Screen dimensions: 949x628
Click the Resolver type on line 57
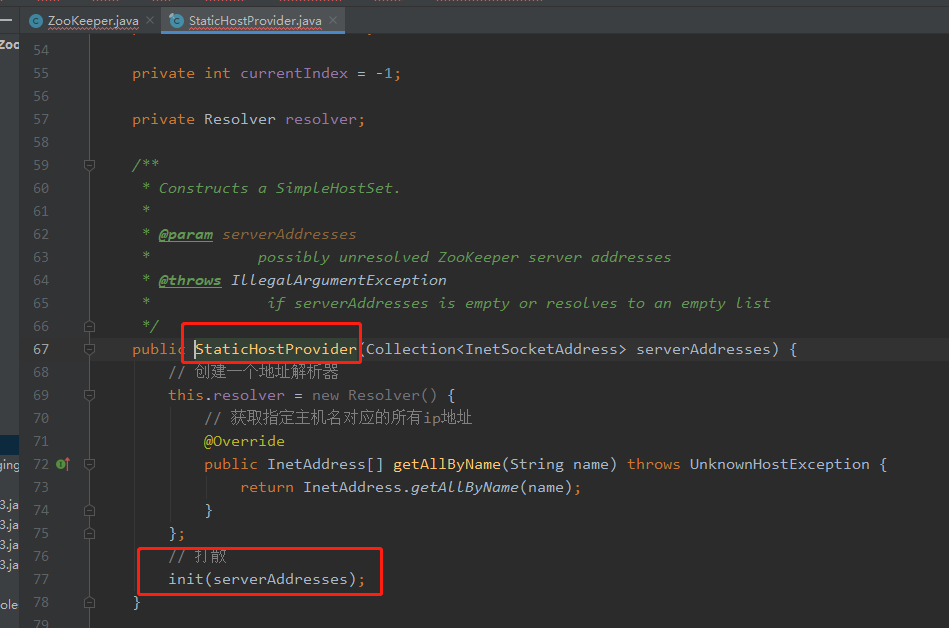pyautogui.click(x=240, y=119)
